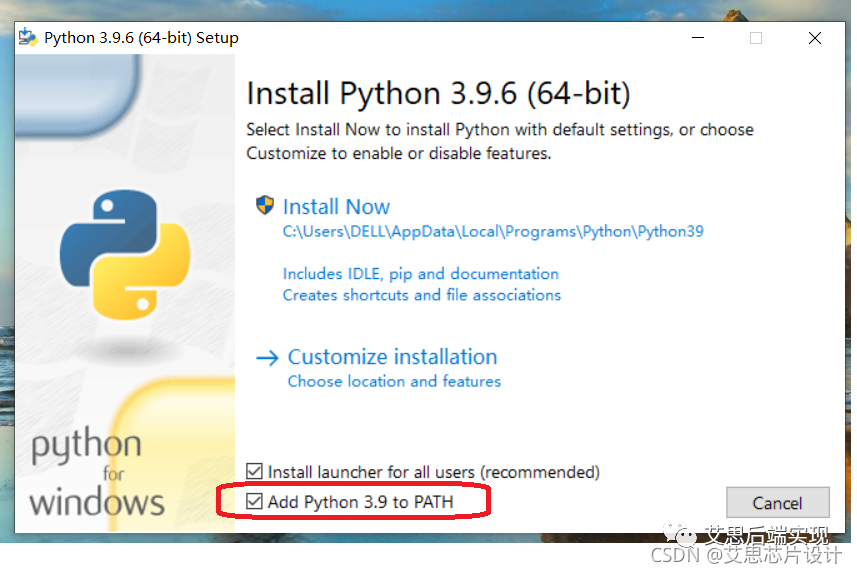Click the blue and yellow Python logo
The width and height of the screenshot is (857, 573).
[125, 255]
